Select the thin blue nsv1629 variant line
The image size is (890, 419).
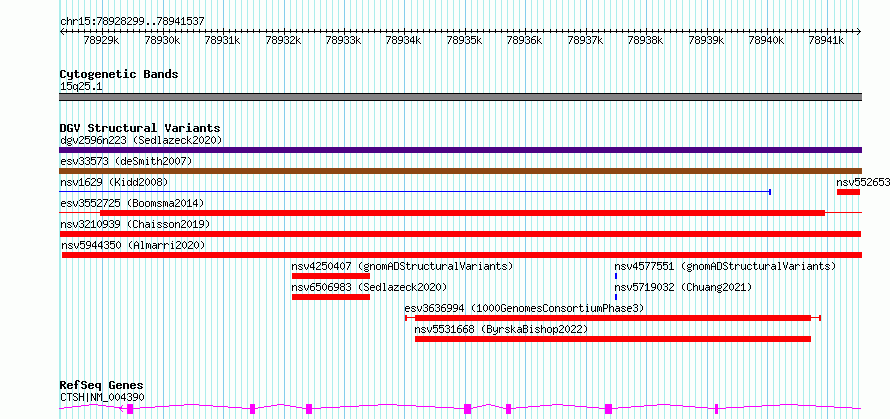point(415,192)
